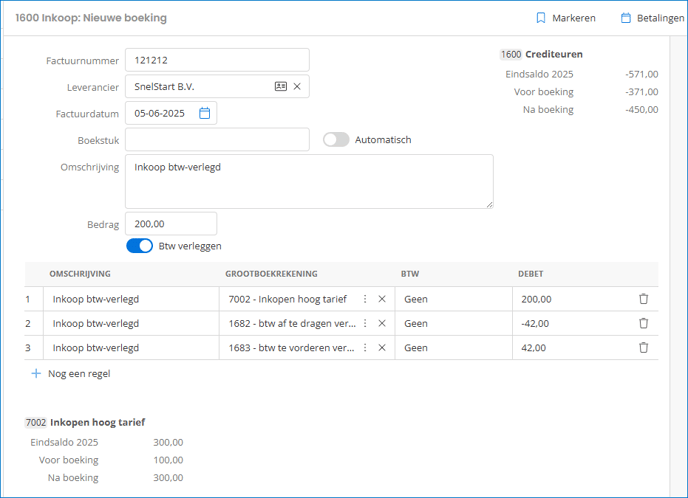
Task: Open options menu for ledger account 1682
Action: 365,324
